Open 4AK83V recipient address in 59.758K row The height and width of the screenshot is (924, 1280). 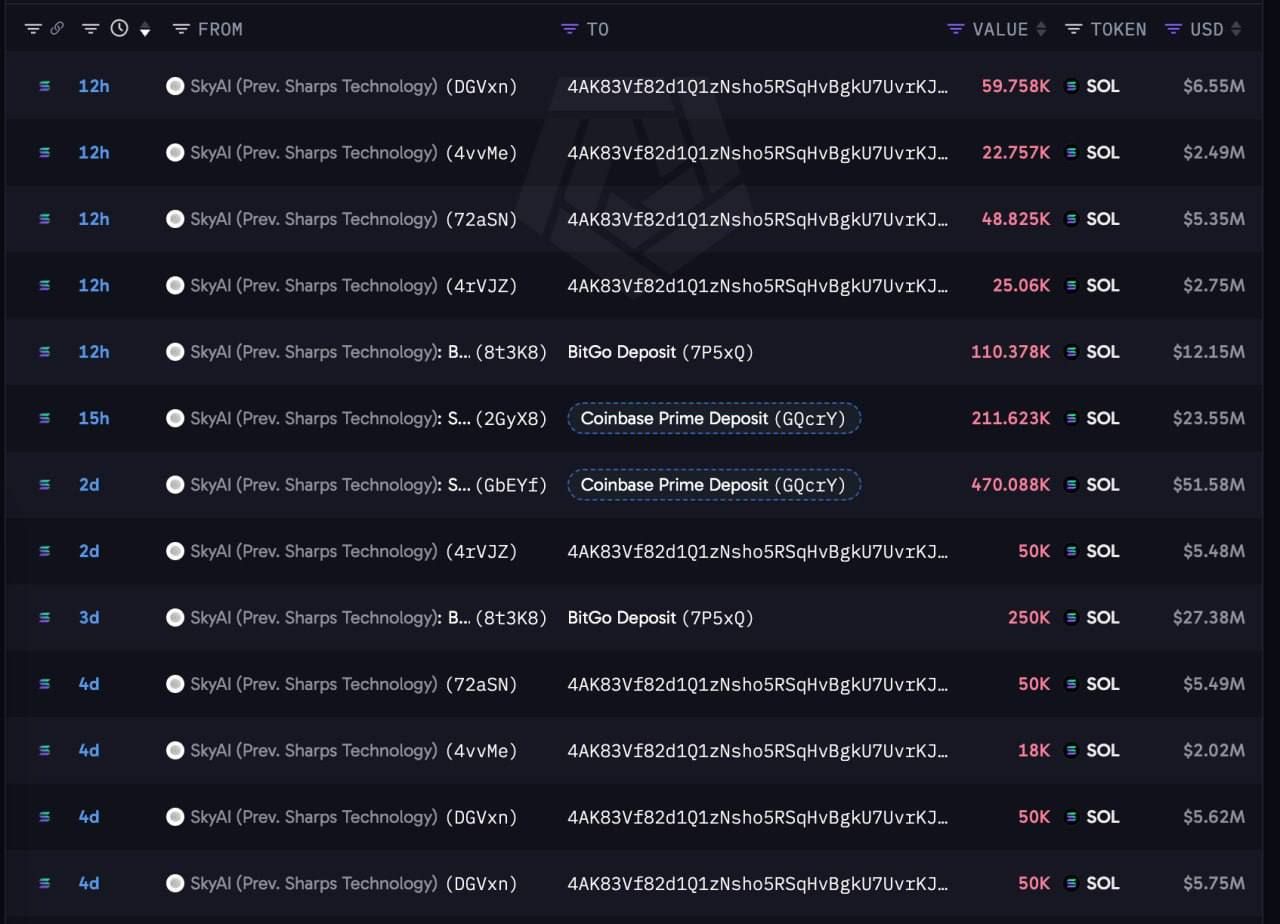tap(757, 86)
